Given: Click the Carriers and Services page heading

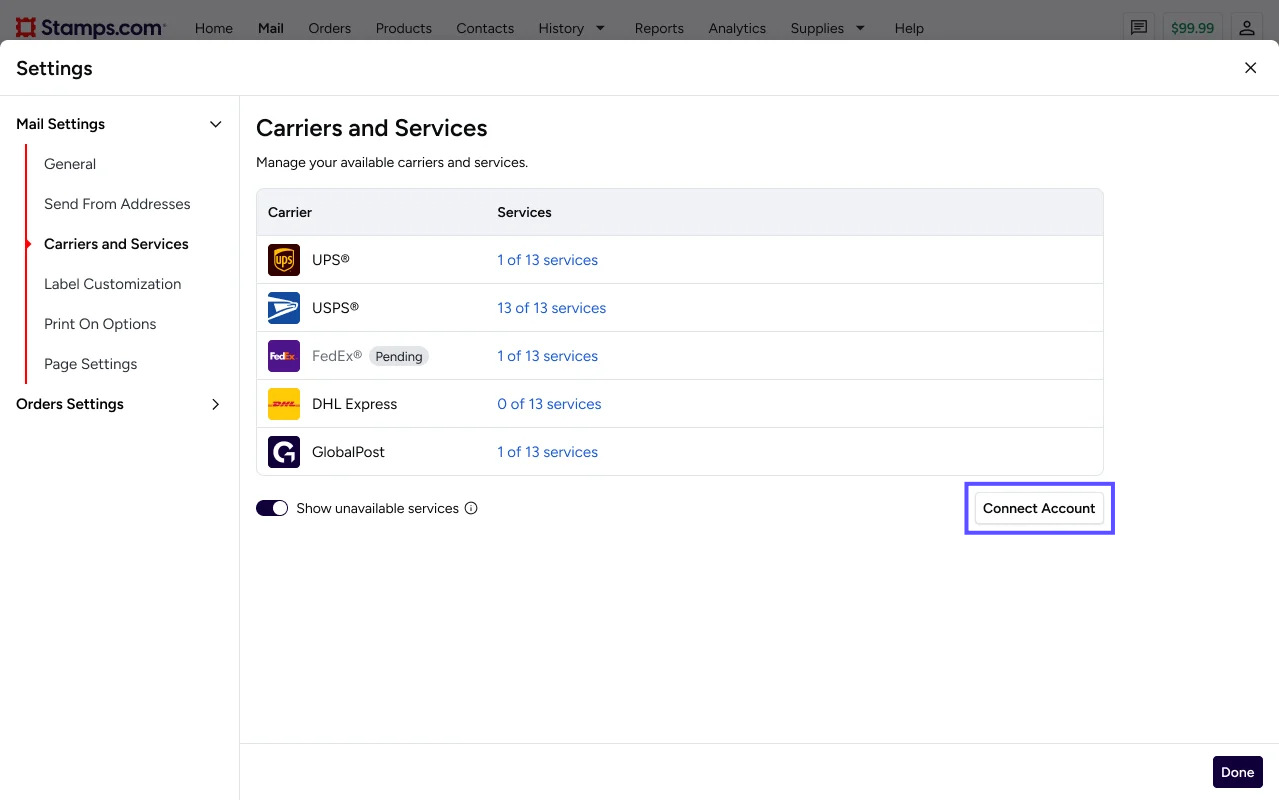Looking at the screenshot, I should [371, 128].
